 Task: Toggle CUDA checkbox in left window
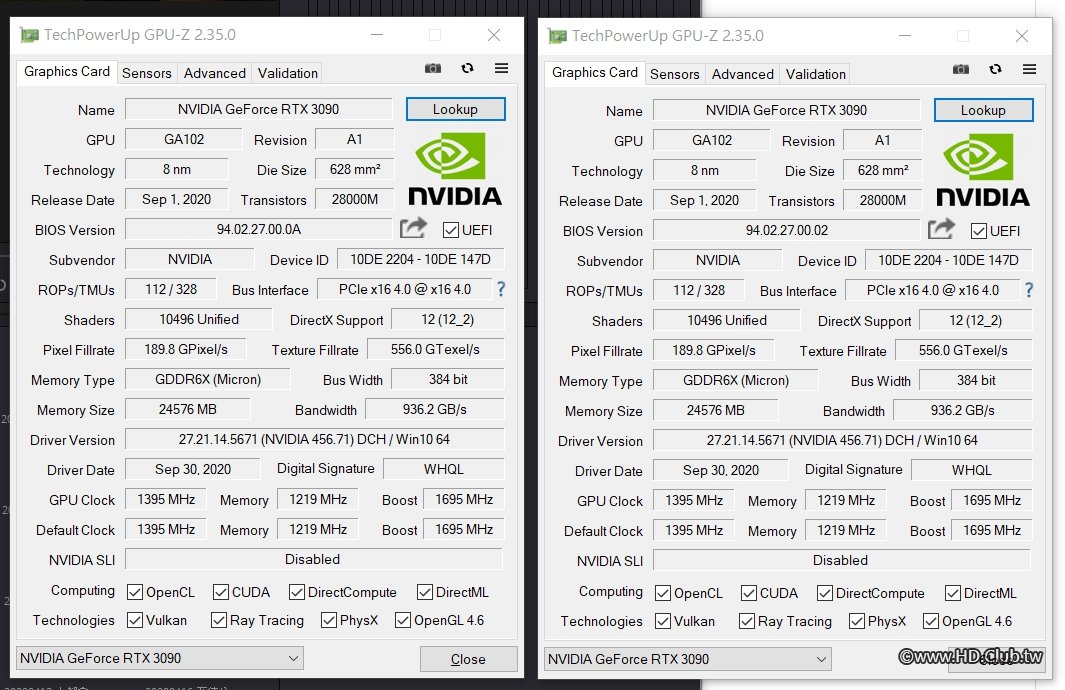(221, 592)
